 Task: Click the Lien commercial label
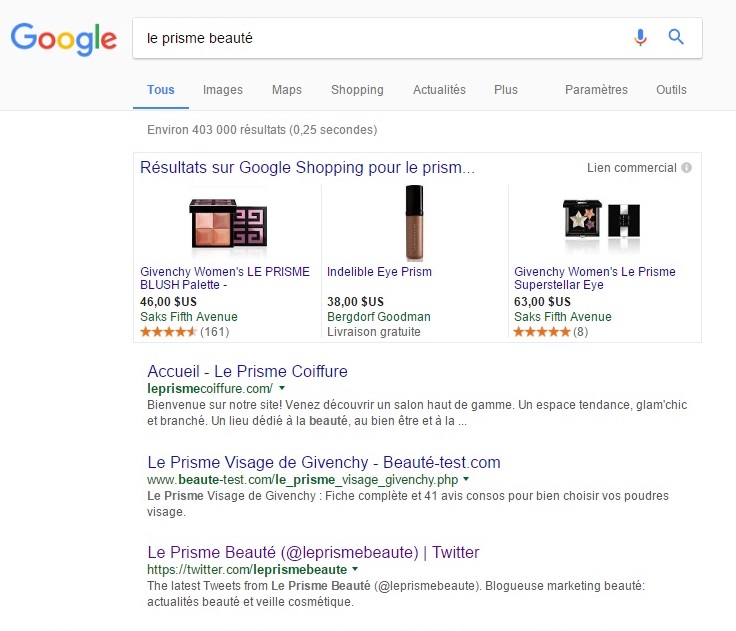pos(632,168)
